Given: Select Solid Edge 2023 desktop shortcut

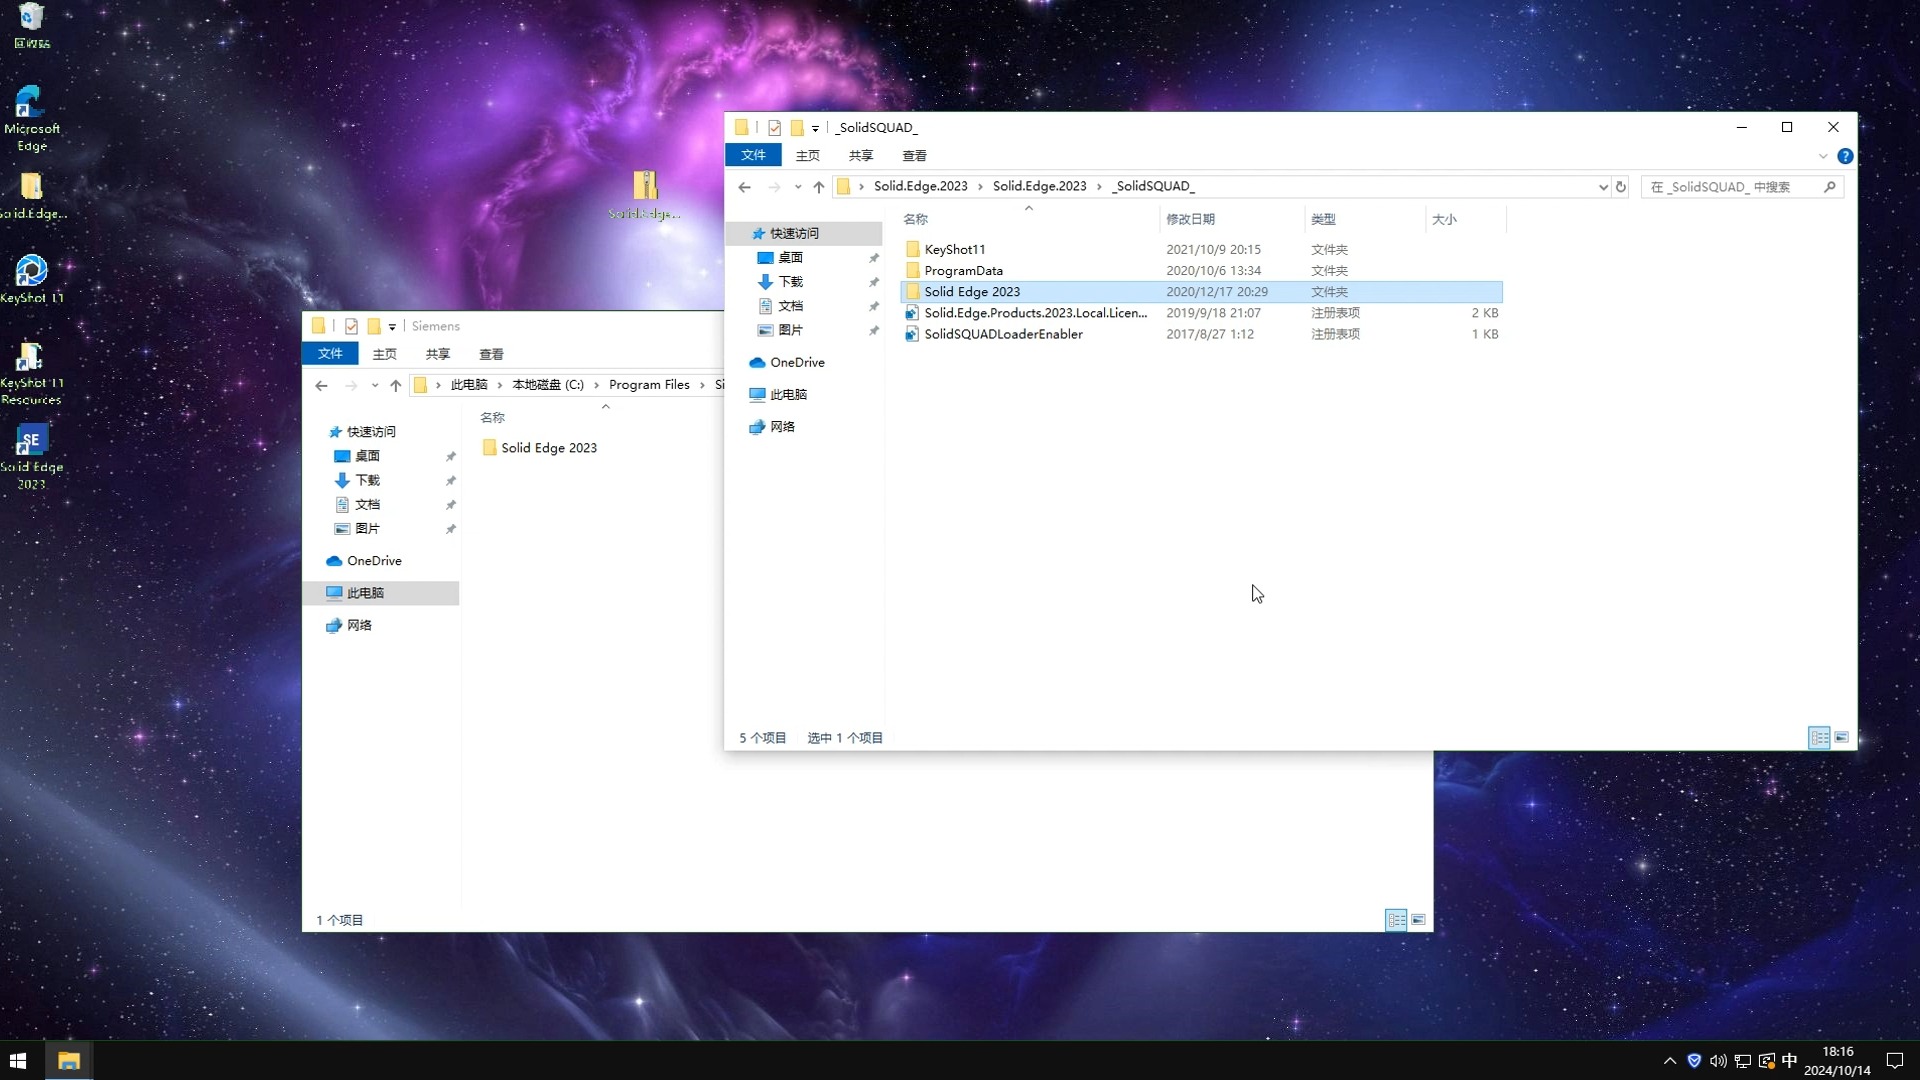Looking at the screenshot, I should click(32, 457).
